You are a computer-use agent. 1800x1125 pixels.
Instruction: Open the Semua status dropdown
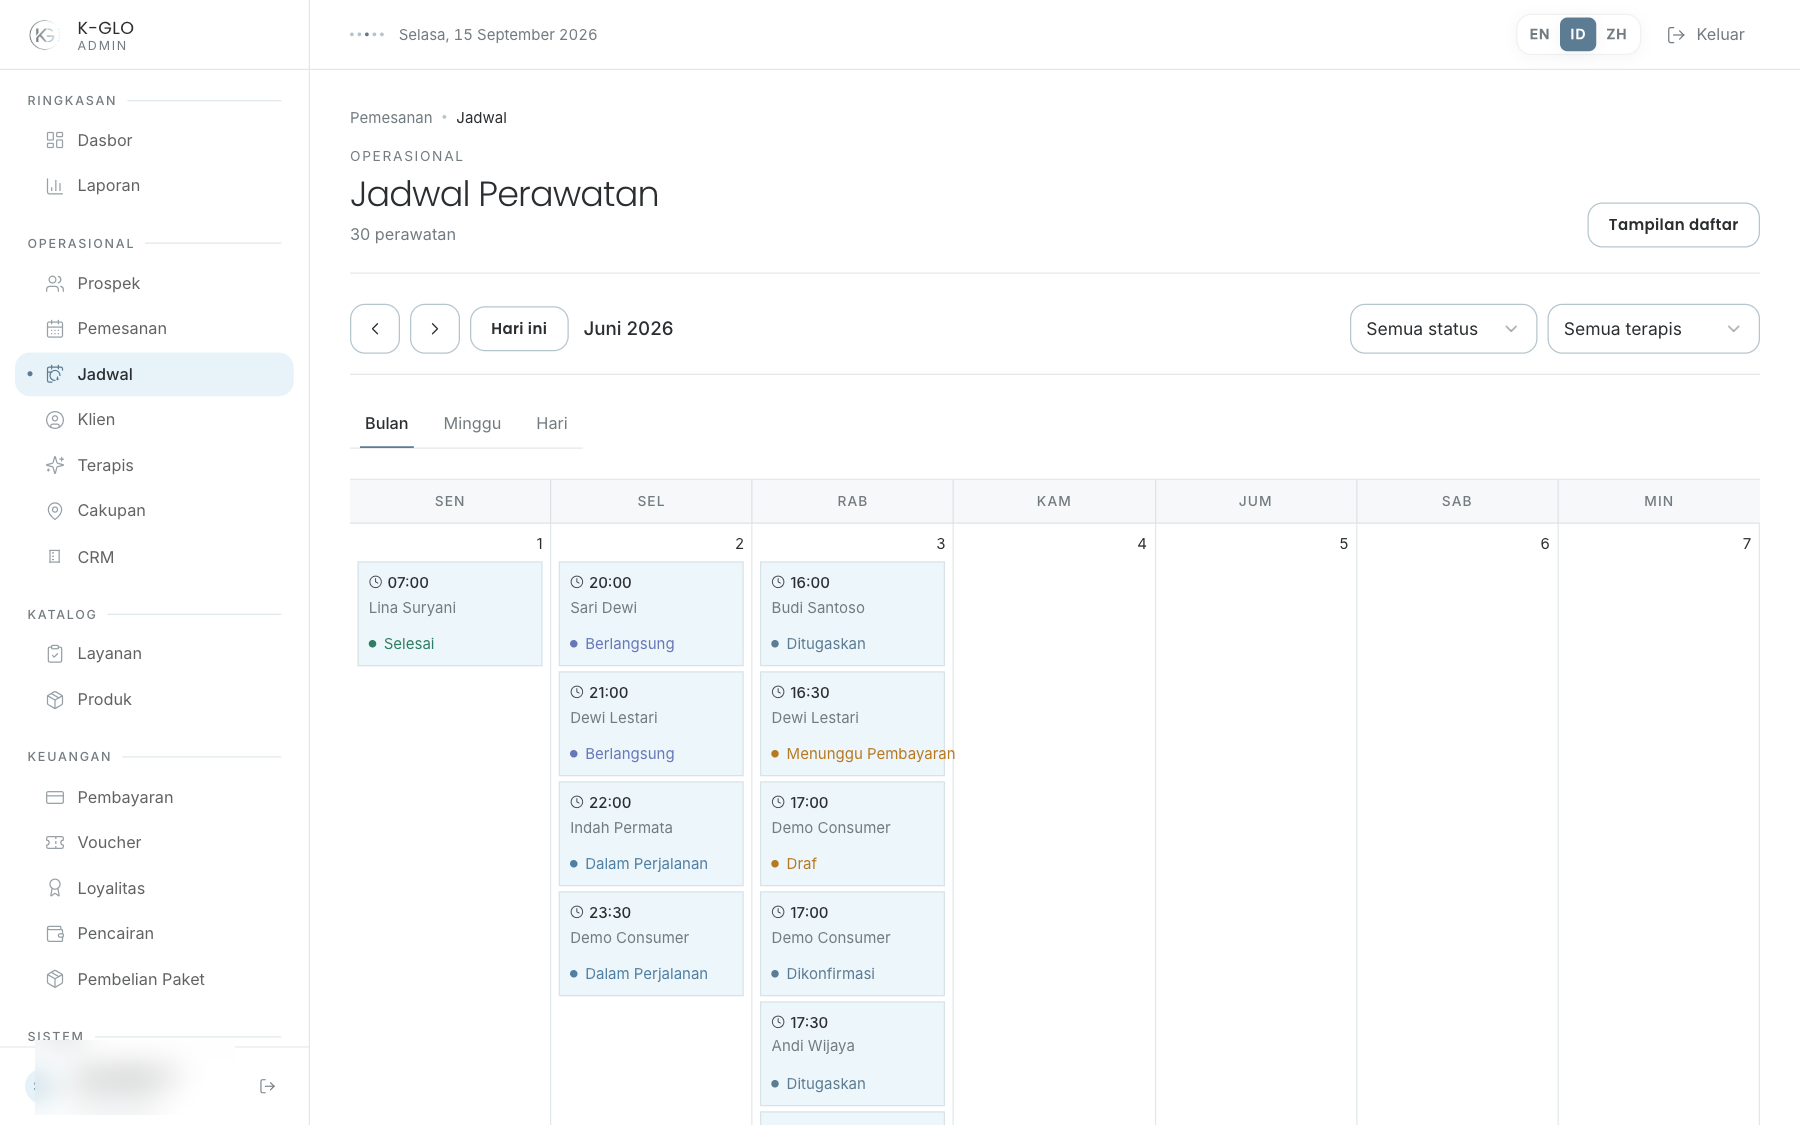coord(1443,329)
